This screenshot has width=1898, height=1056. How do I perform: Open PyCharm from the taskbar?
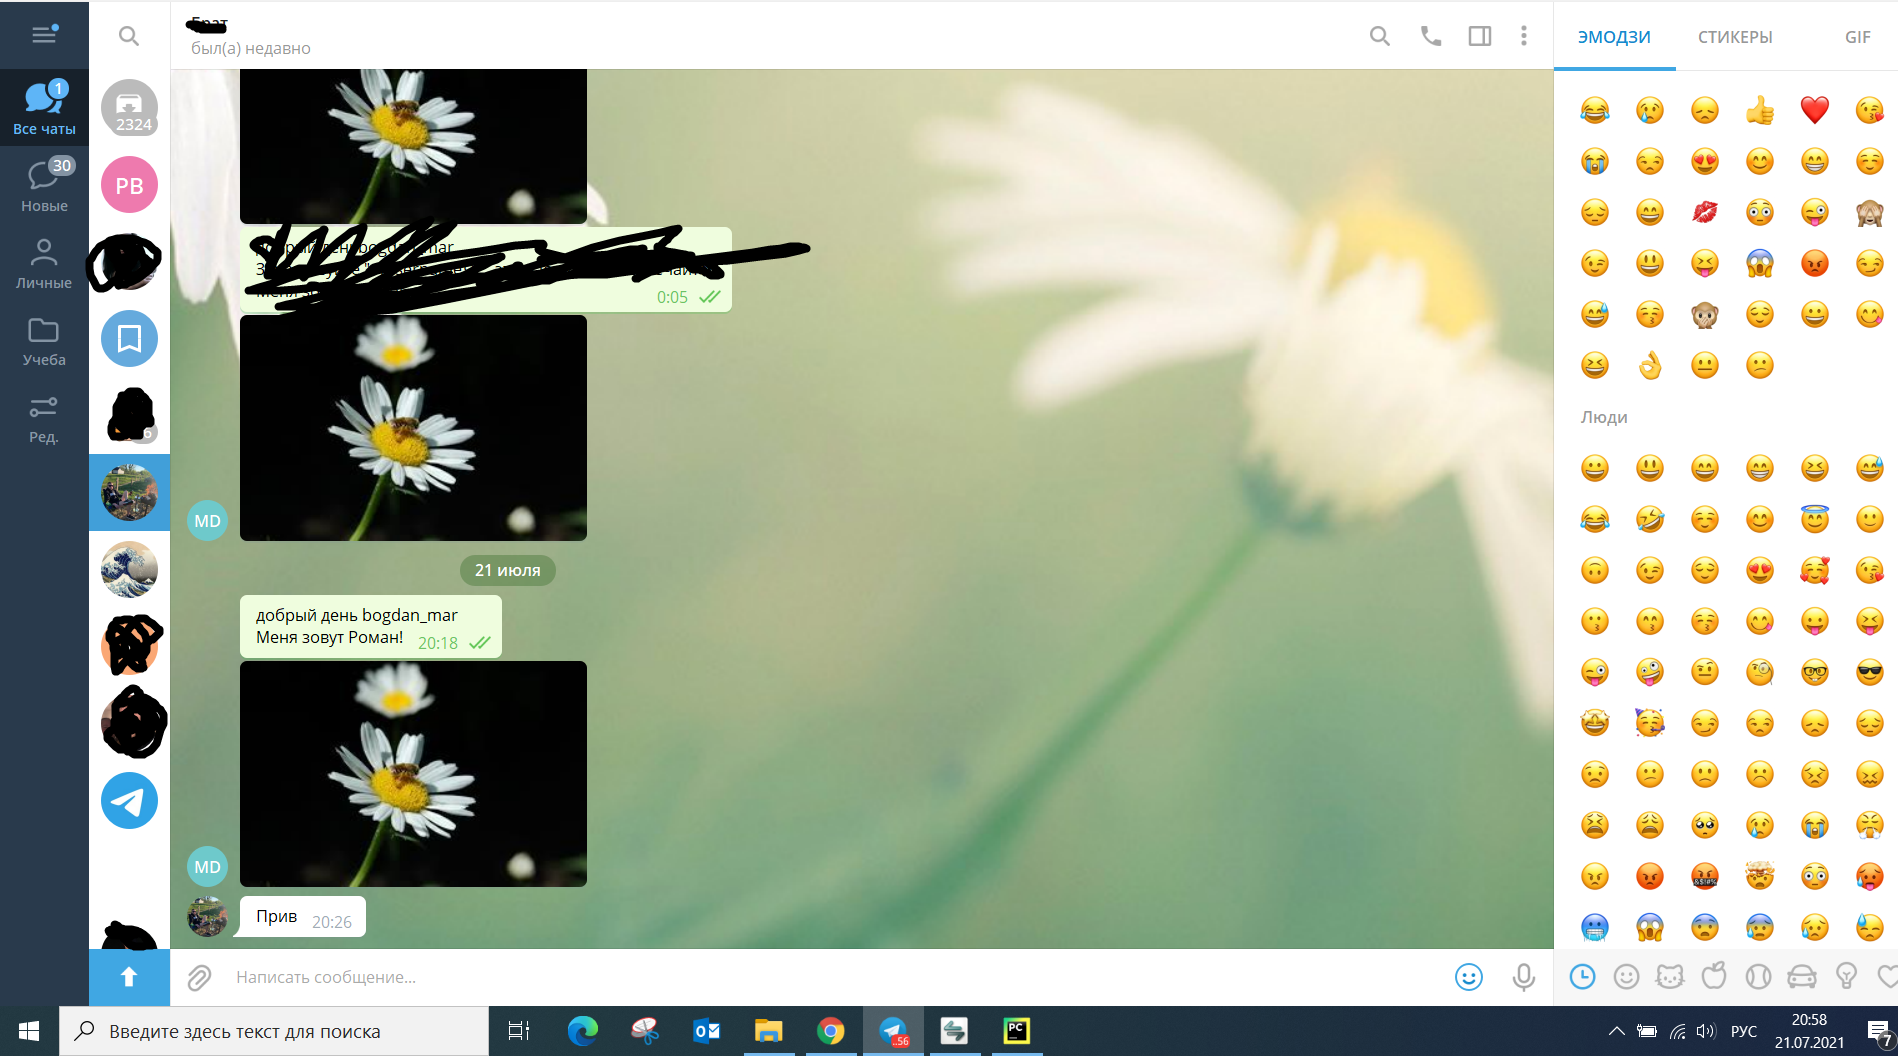click(x=1016, y=1031)
